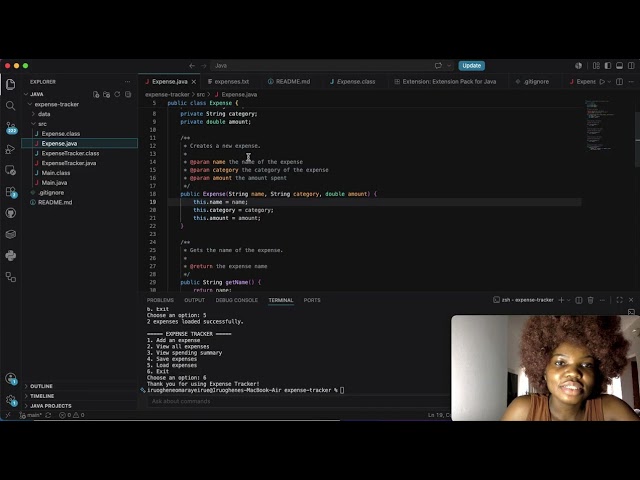This screenshot has height=480, width=640.
Task: Add a new terminal with plus icon
Action: pos(561,300)
